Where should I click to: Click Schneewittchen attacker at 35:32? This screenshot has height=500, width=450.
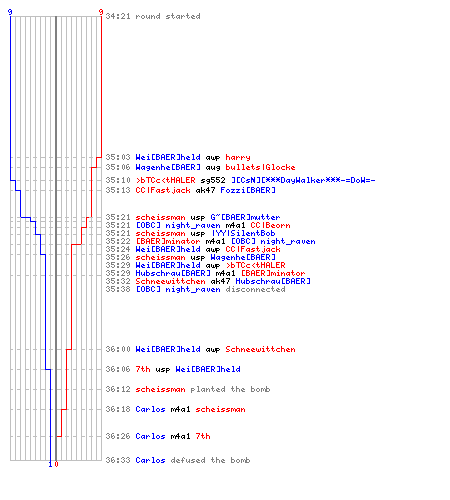[x=170, y=281]
